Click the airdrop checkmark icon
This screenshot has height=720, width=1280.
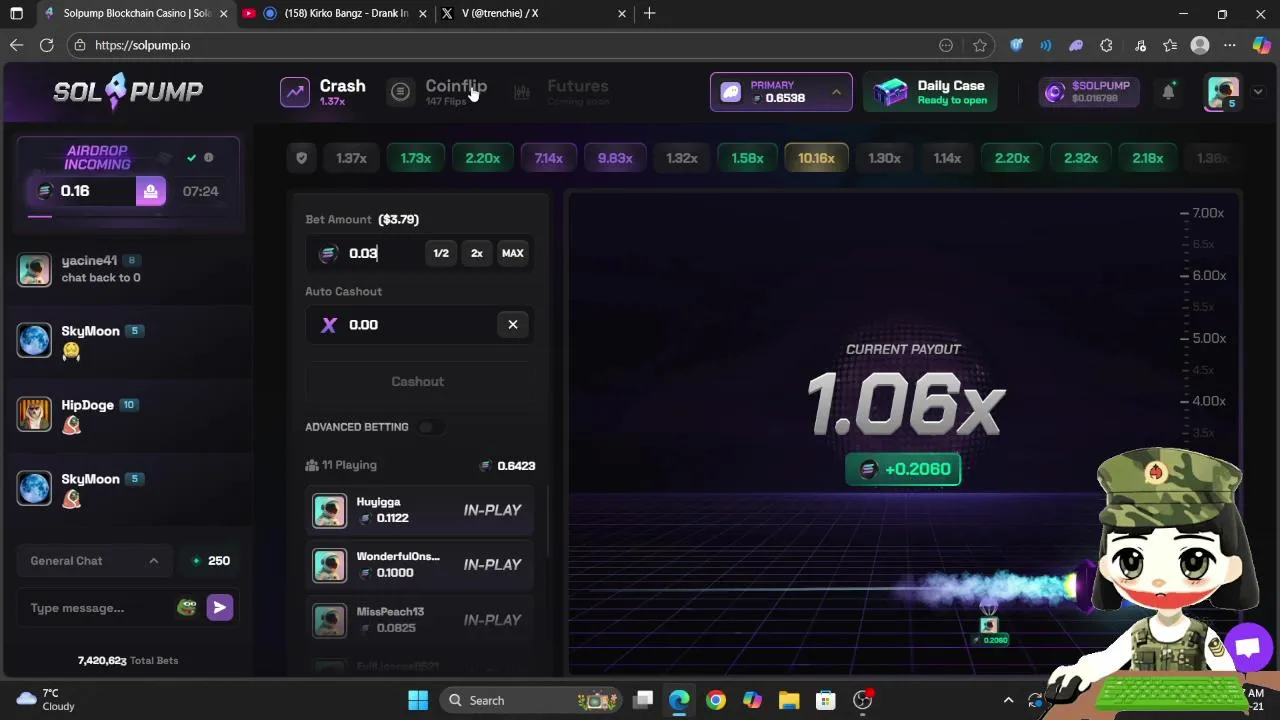click(191, 157)
